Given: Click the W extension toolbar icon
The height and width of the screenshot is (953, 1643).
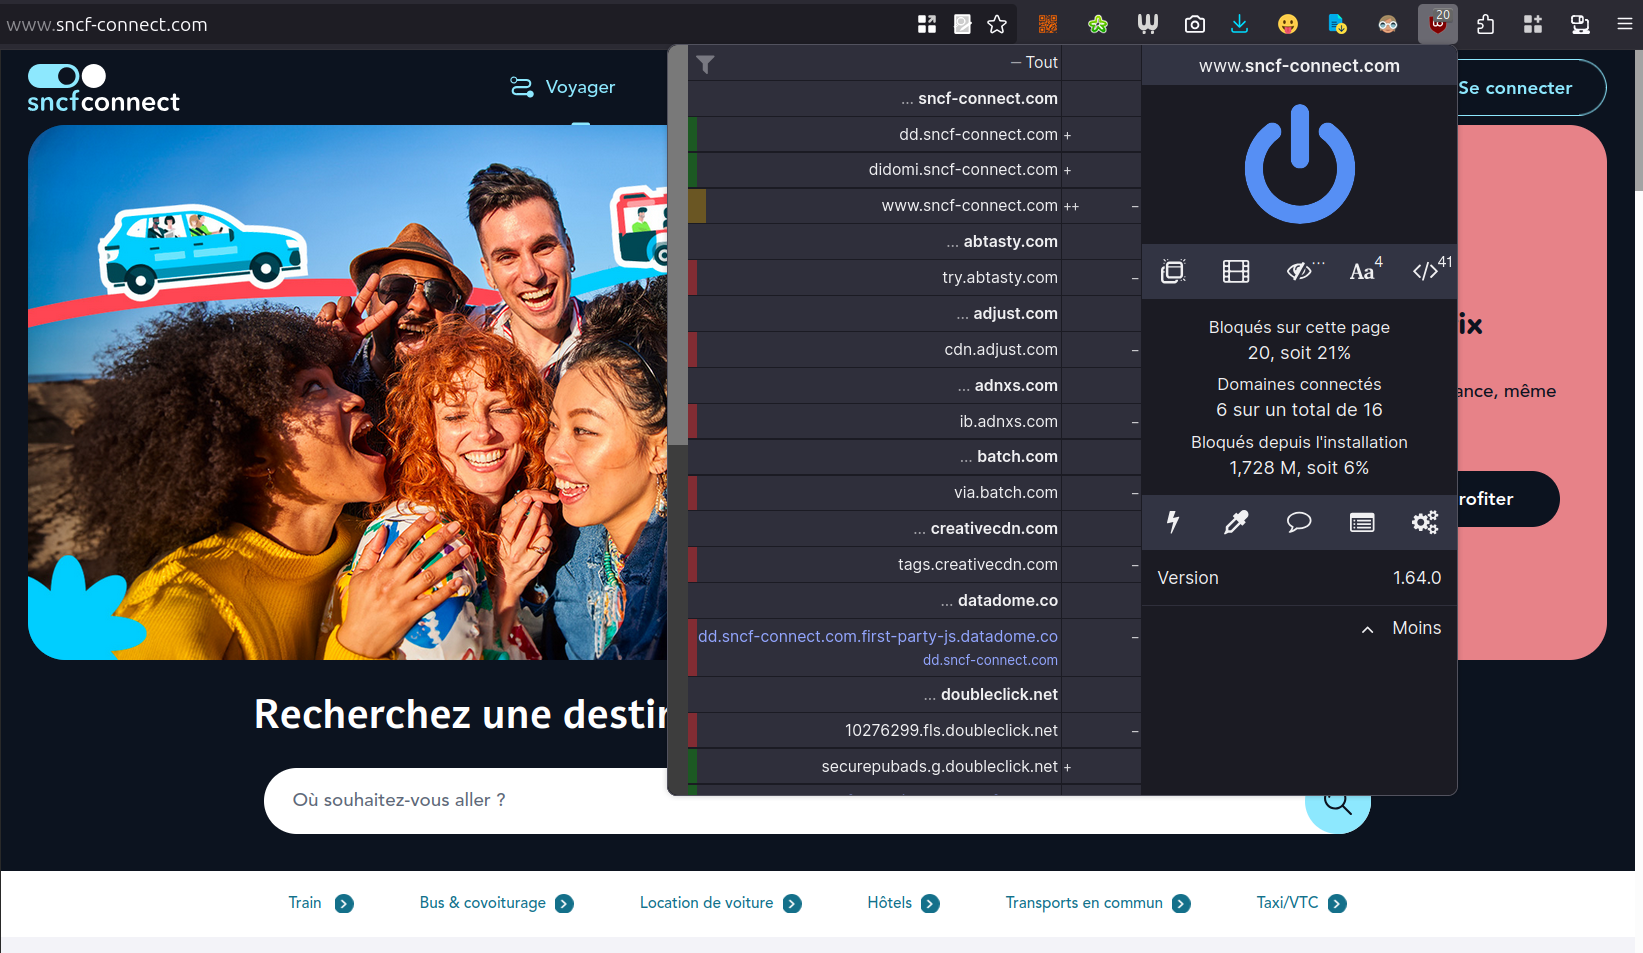Looking at the screenshot, I should pyautogui.click(x=1147, y=24).
